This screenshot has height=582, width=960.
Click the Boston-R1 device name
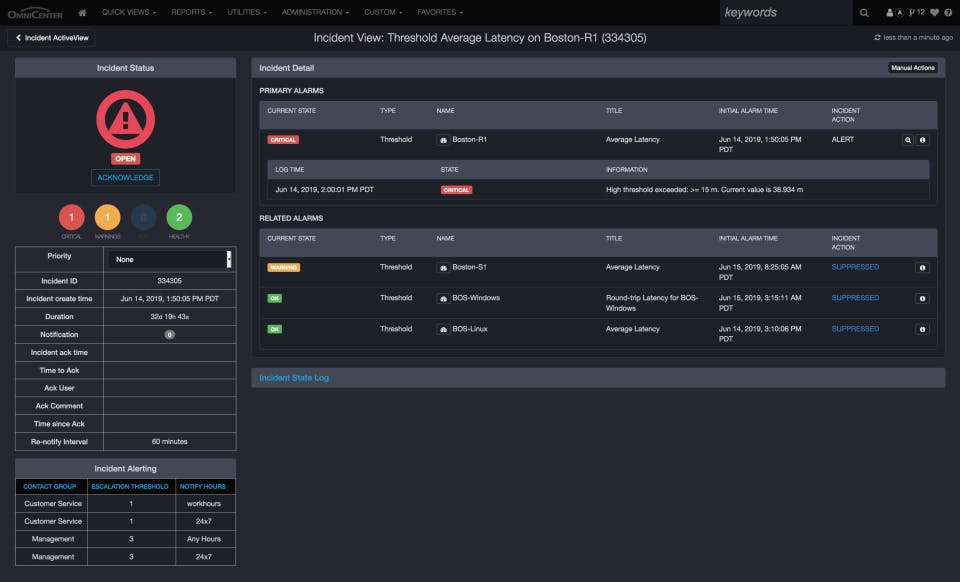(470, 140)
